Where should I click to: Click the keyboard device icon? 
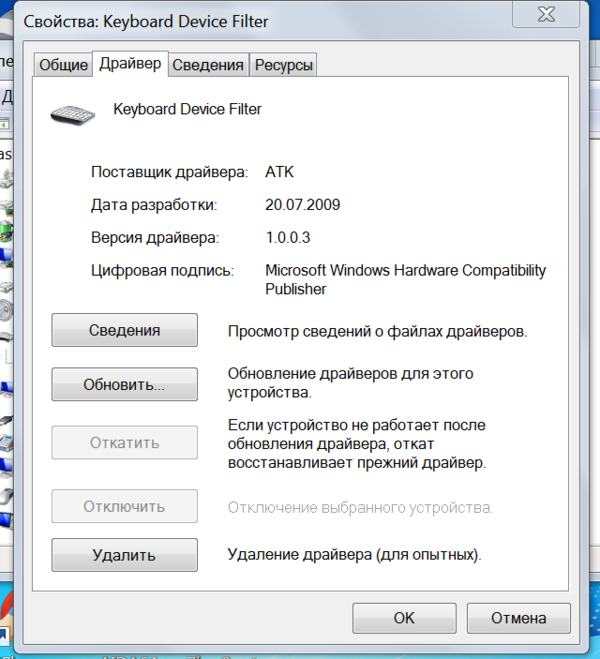point(73,114)
